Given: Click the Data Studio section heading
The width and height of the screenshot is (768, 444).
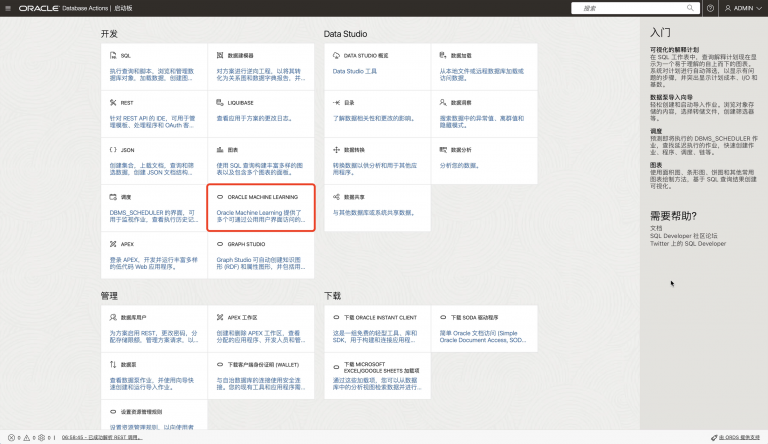Looking at the screenshot, I should tap(345, 34).
